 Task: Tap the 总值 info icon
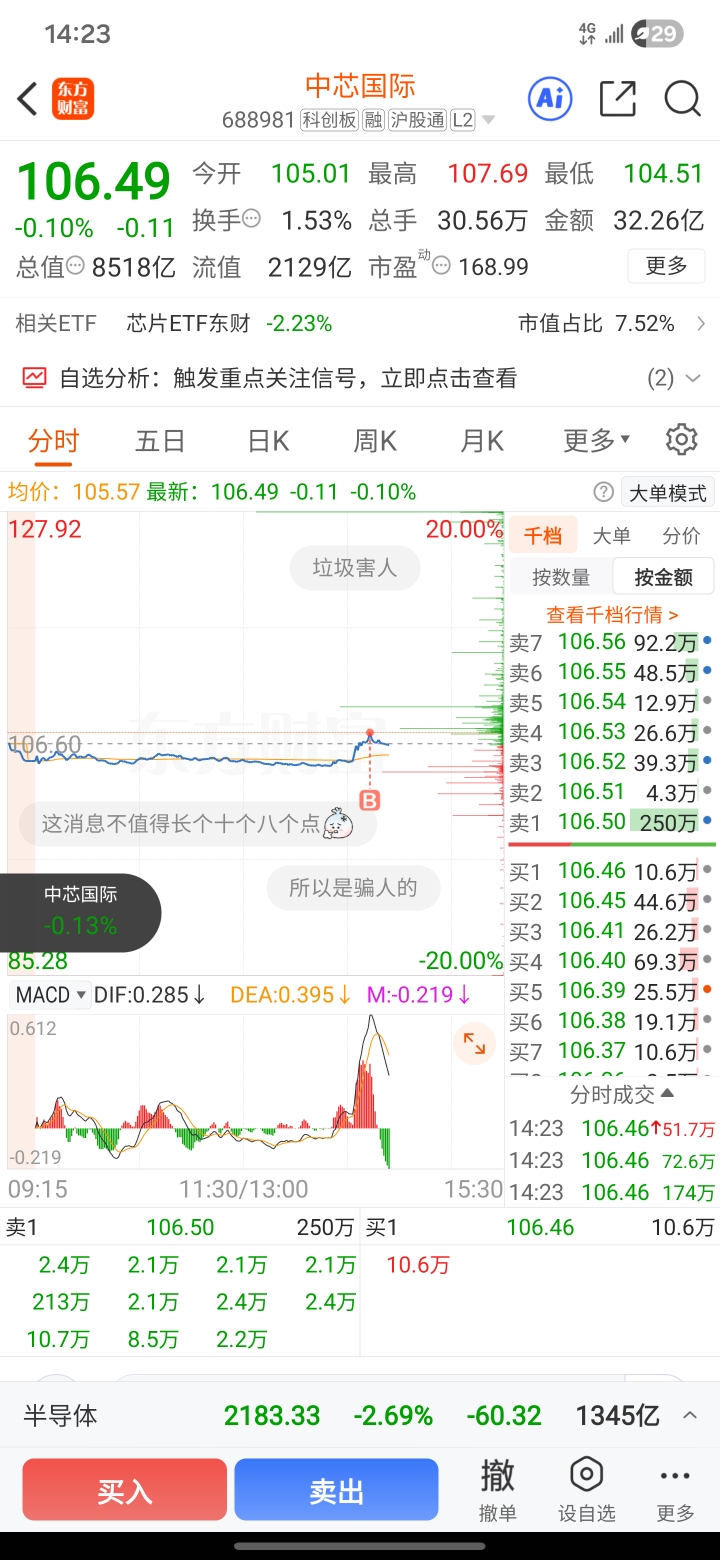coord(77,267)
